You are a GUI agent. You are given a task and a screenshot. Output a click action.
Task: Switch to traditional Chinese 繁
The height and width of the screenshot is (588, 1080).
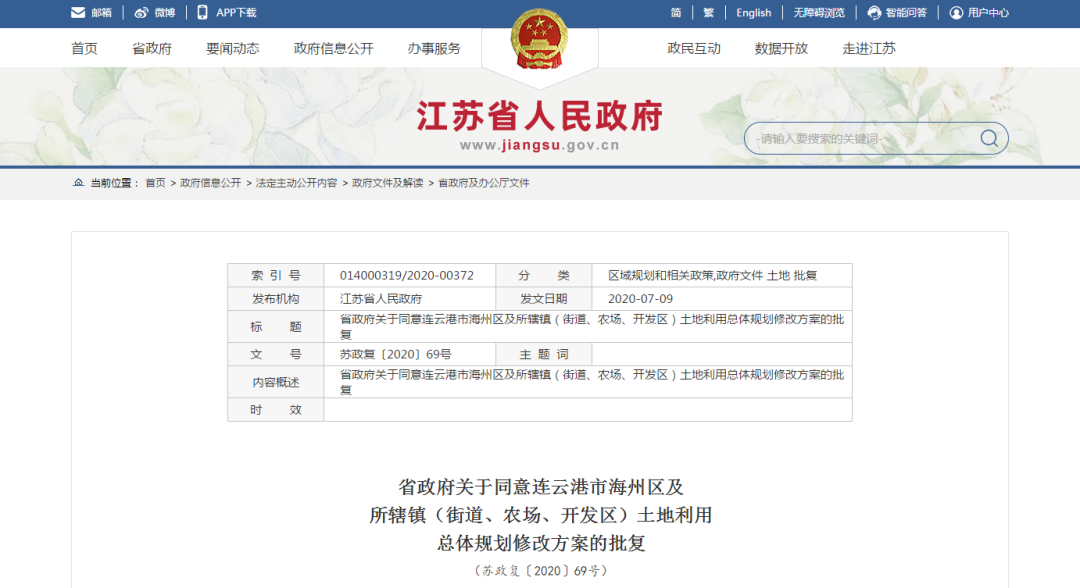tap(708, 12)
